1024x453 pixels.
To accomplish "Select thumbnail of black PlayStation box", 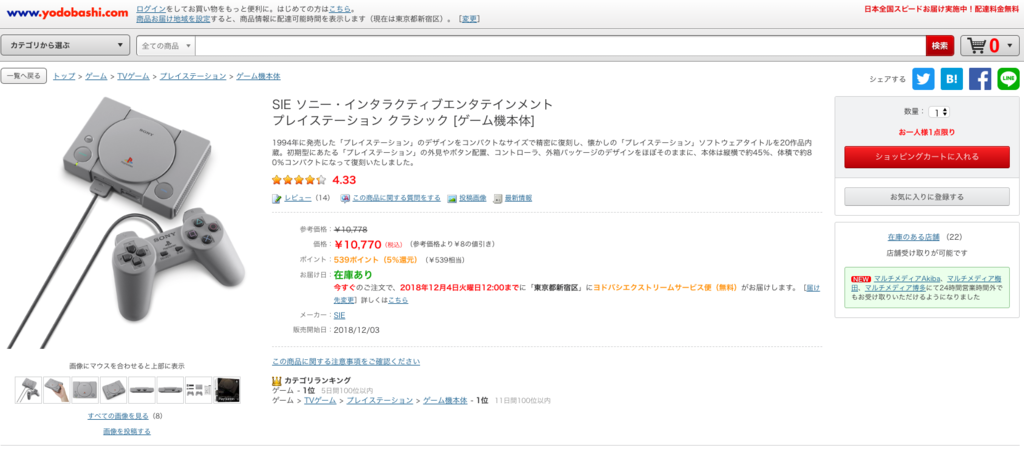I will 227,390.
